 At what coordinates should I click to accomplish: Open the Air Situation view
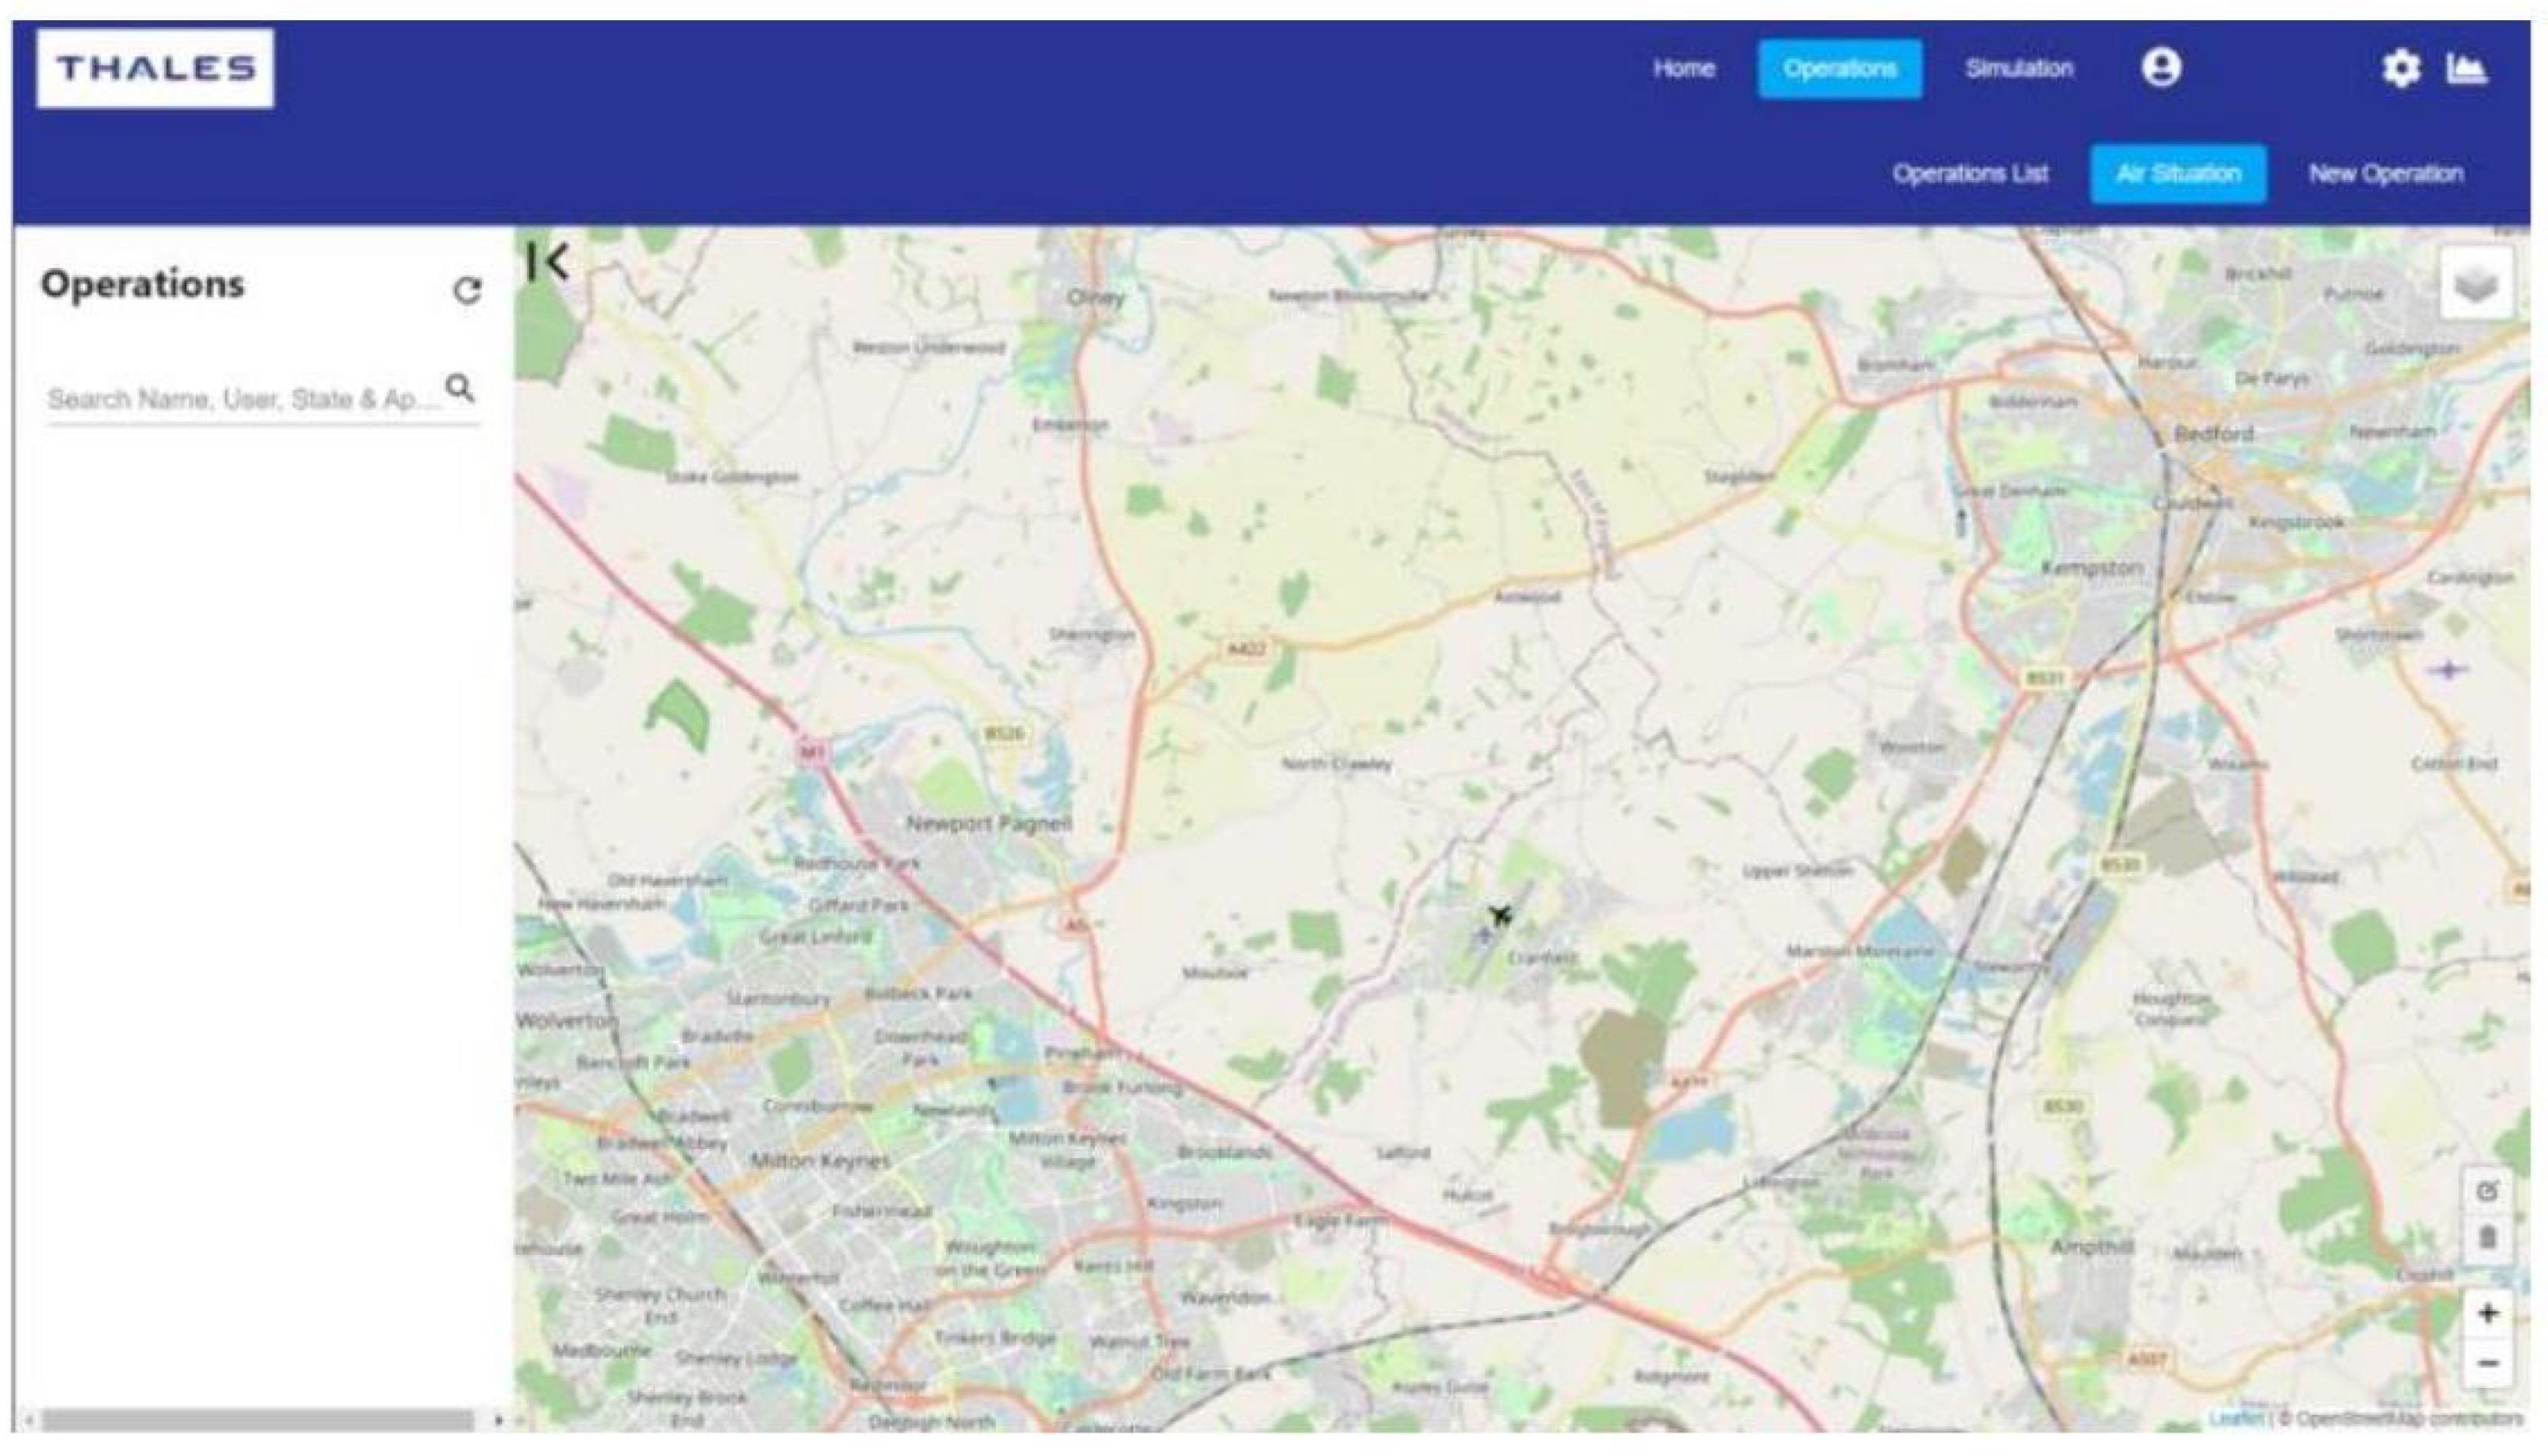[x=2177, y=173]
